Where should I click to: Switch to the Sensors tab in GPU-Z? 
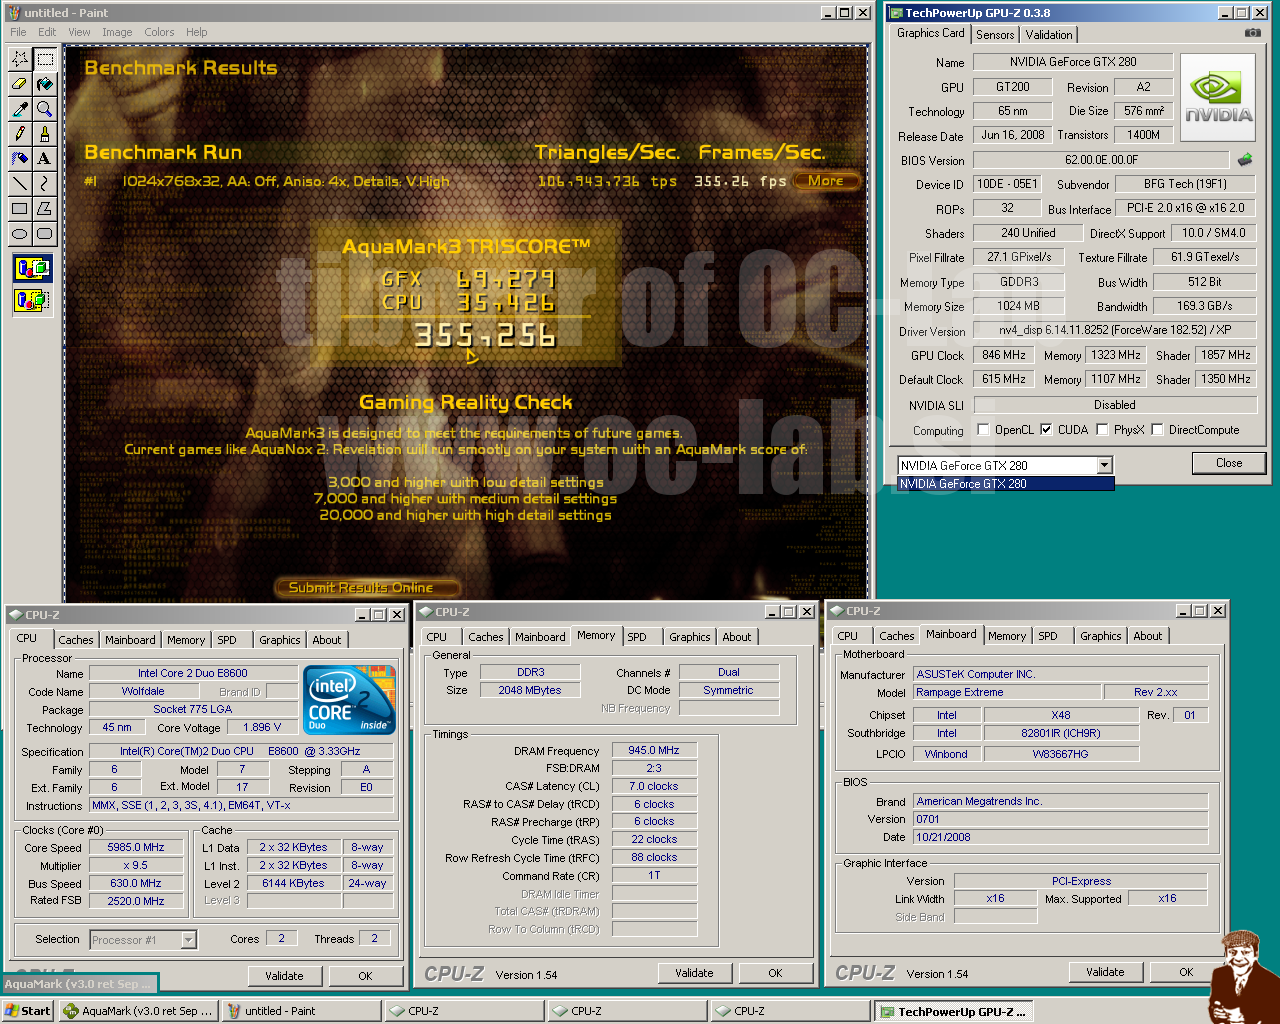point(995,34)
